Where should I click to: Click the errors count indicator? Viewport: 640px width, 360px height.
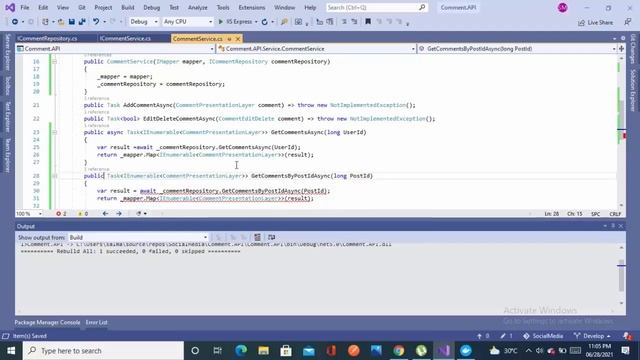[62, 213]
